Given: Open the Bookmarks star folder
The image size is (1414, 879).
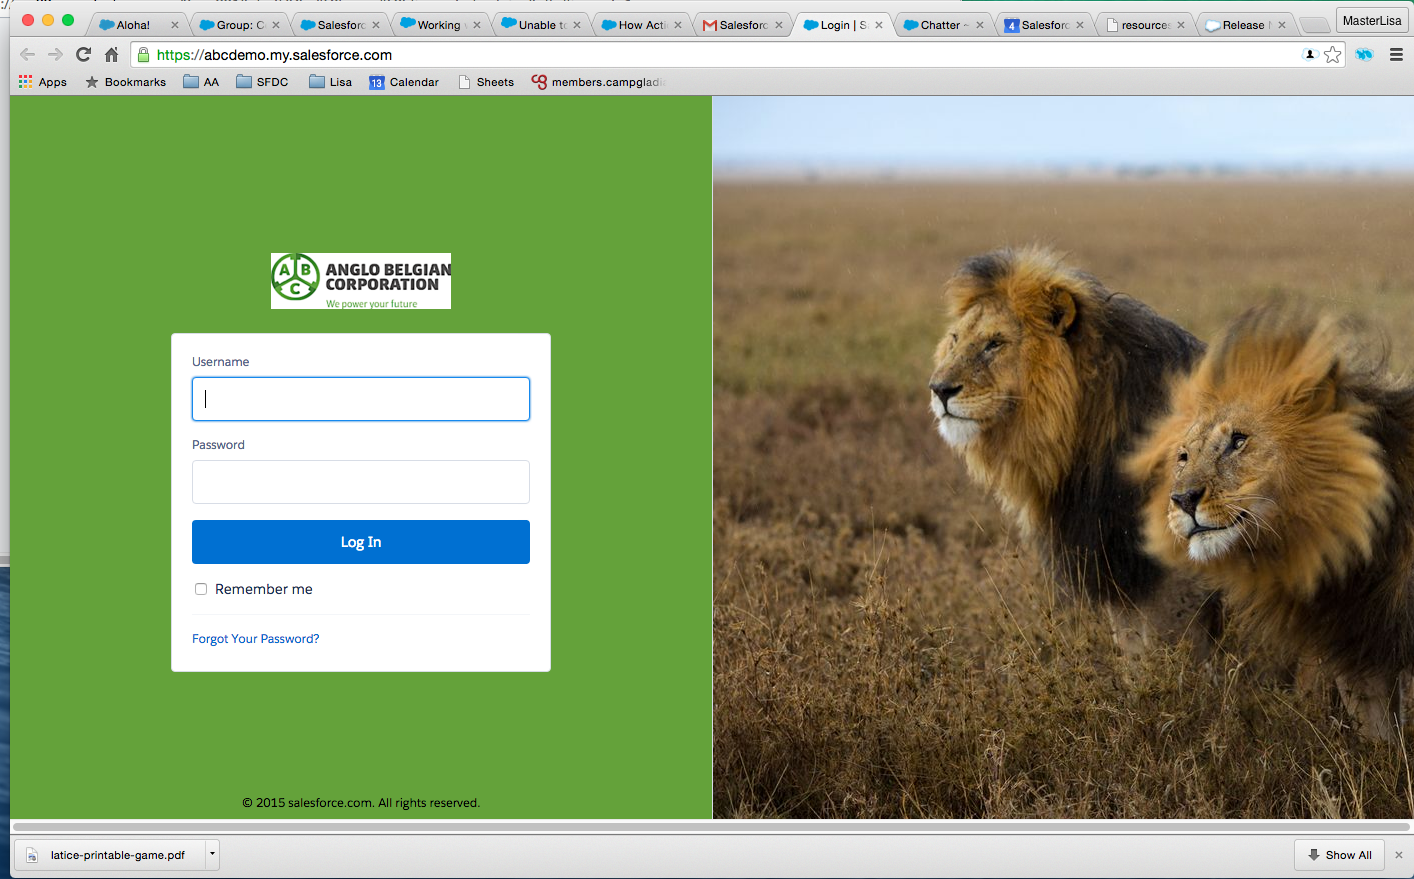Looking at the screenshot, I should 126,82.
